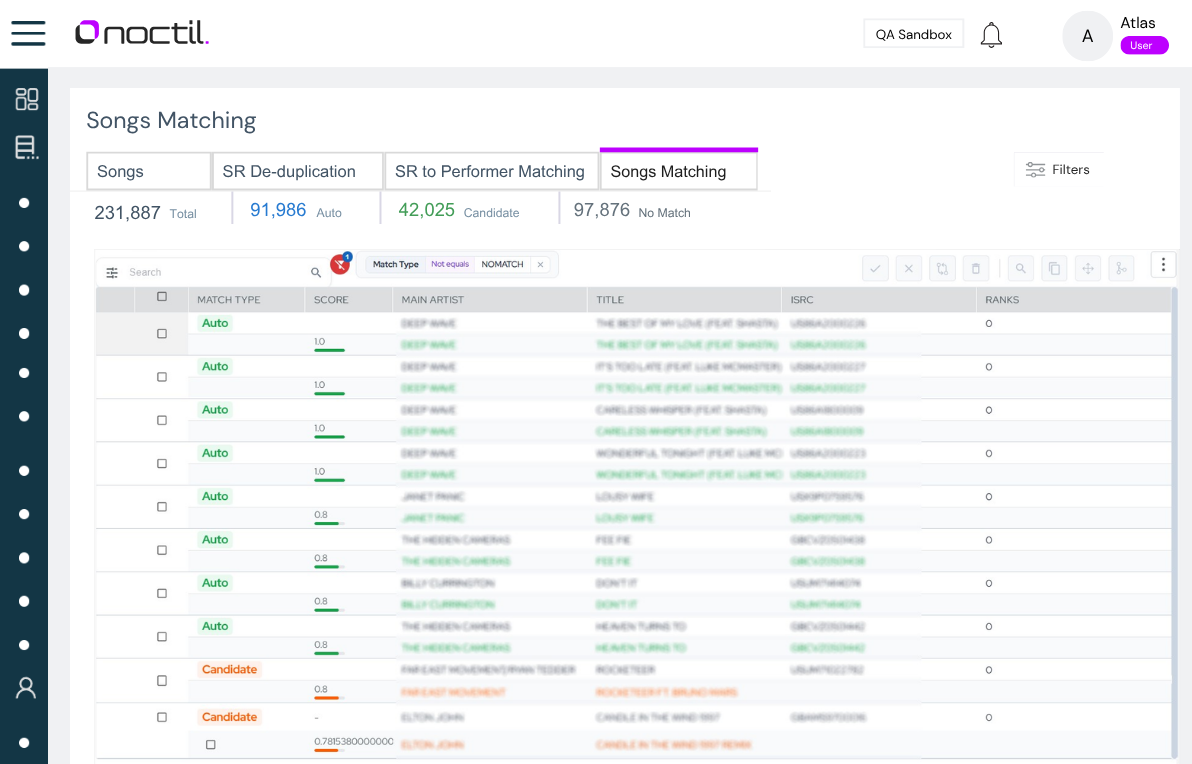Check the first Candidate row checkbox

162,680
